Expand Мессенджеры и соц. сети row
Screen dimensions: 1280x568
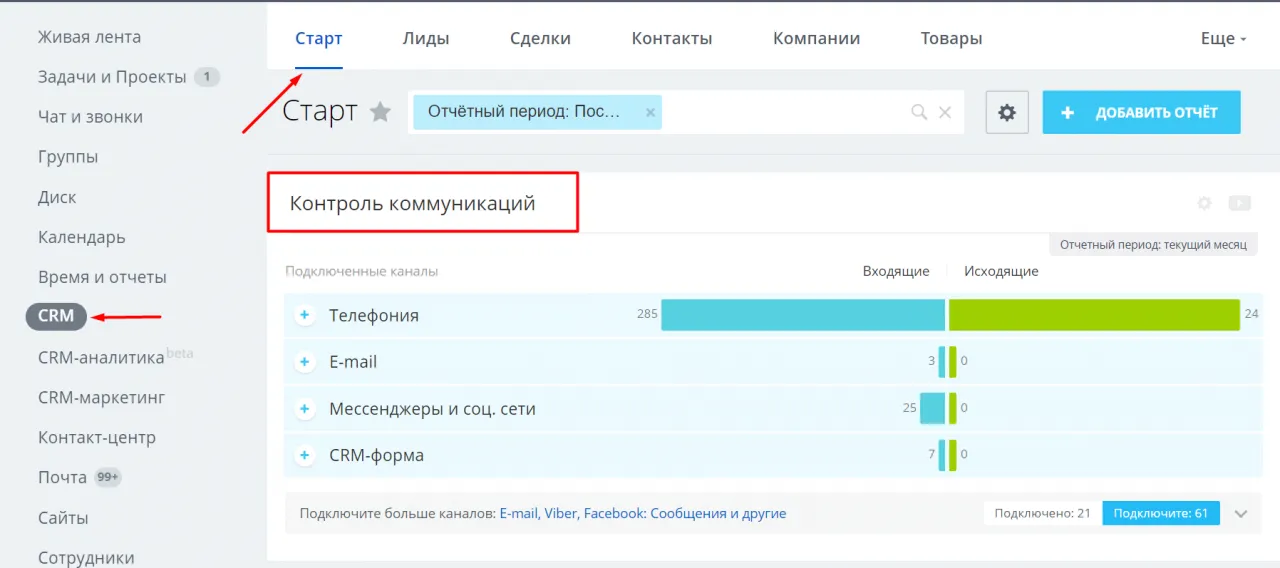pos(305,409)
